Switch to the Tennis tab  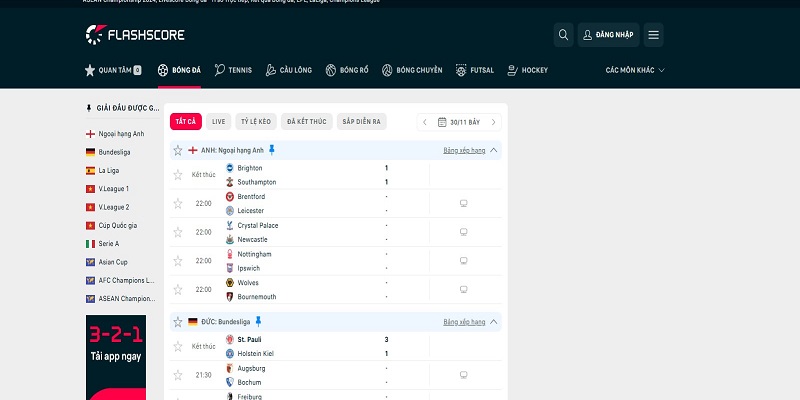tap(233, 70)
